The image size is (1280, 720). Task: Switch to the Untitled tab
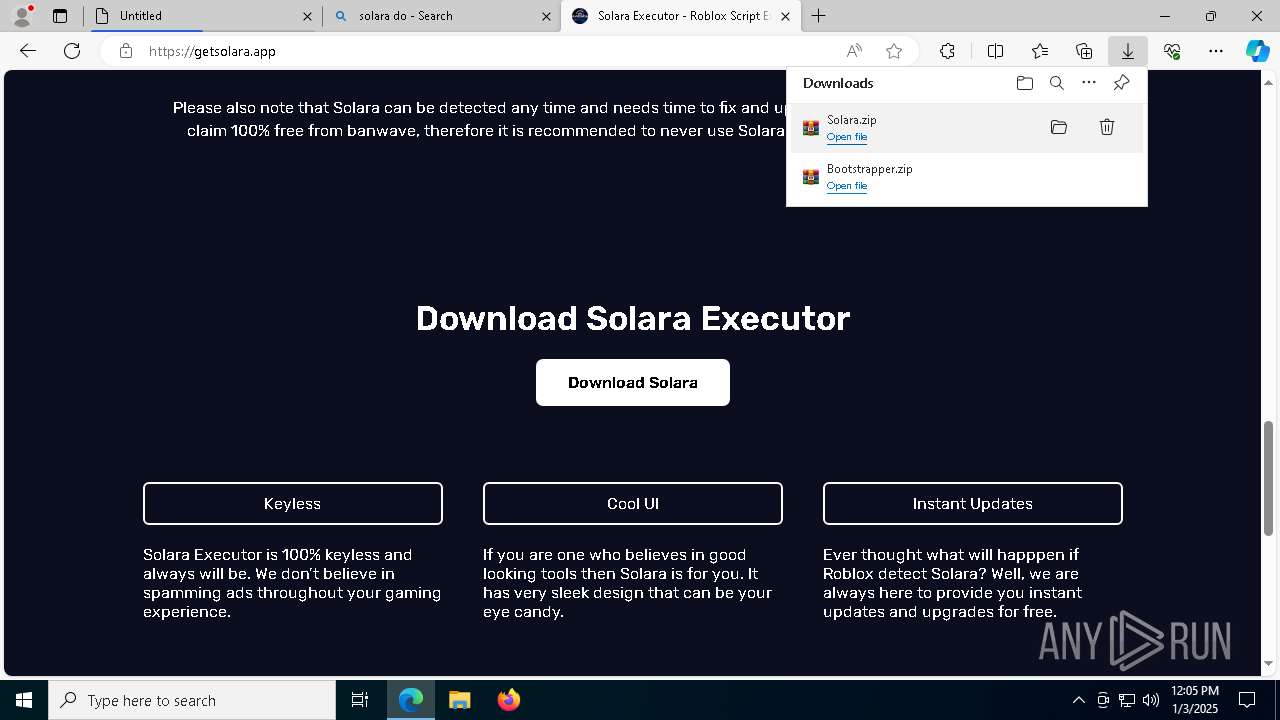(x=203, y=16)
